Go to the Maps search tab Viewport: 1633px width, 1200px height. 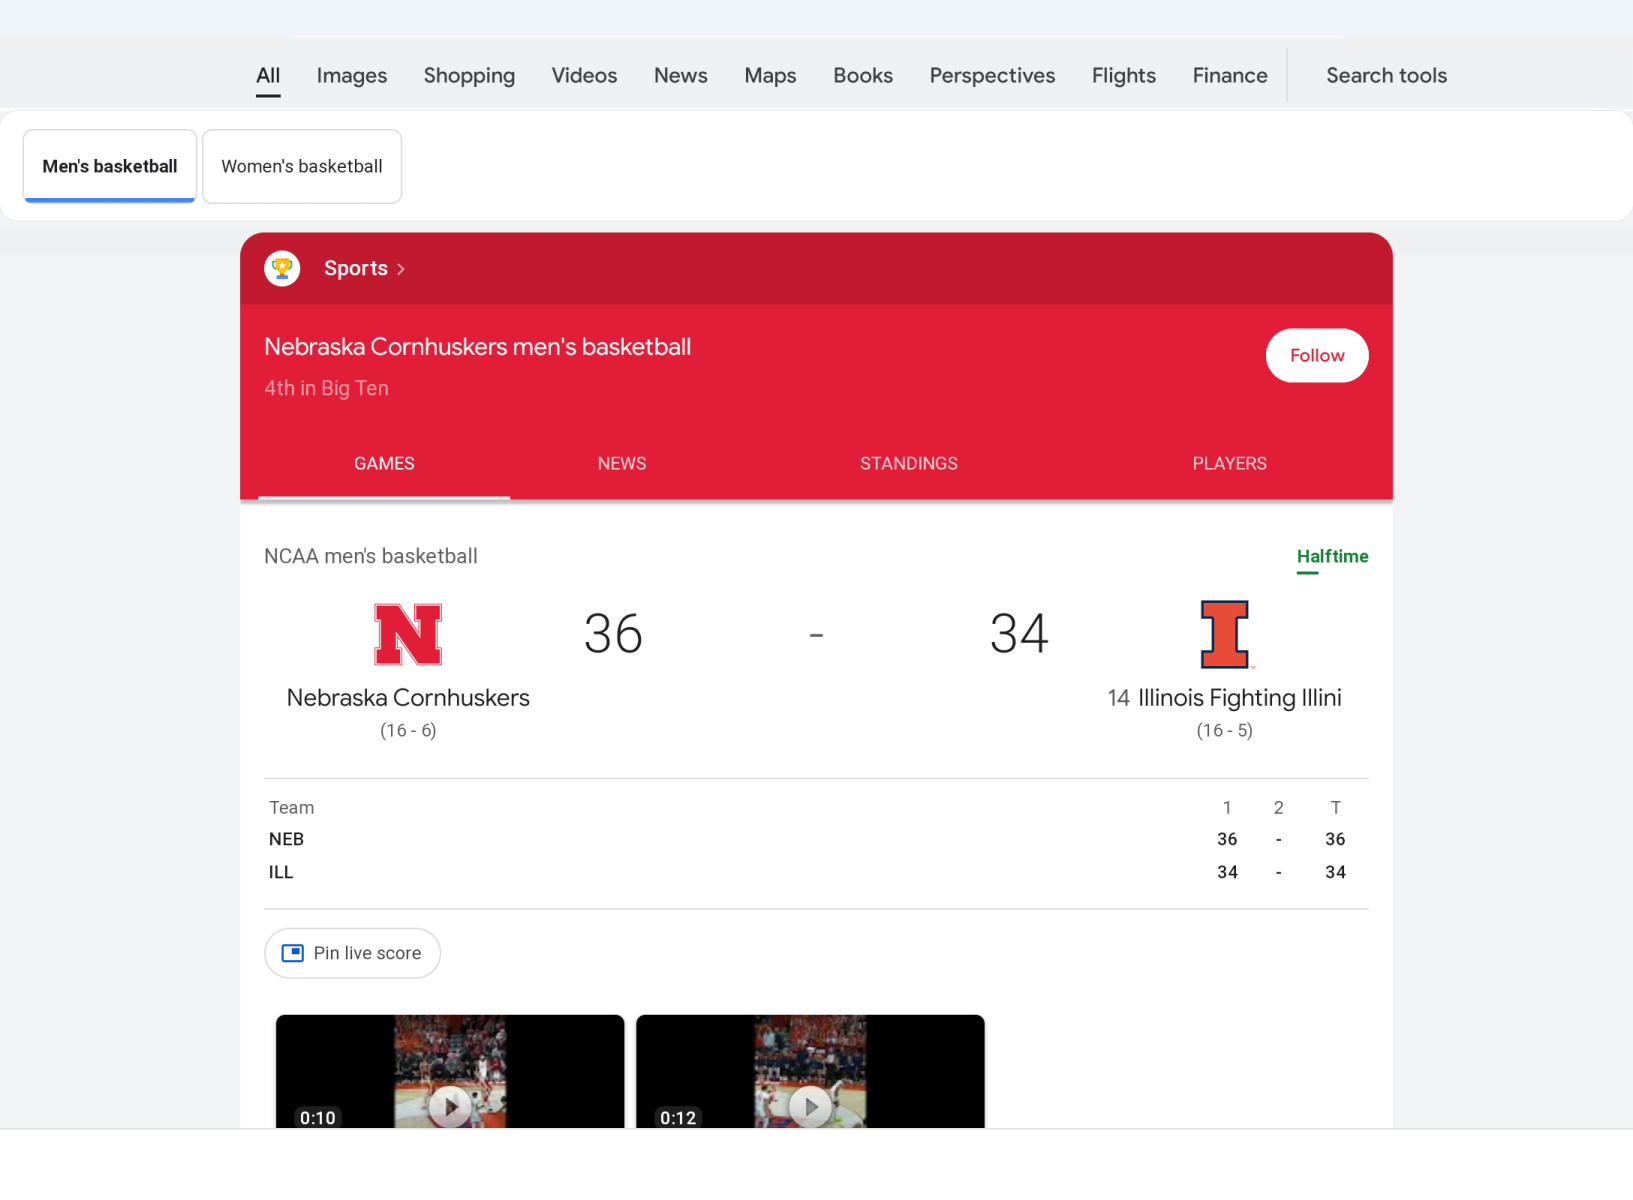pyautogui.click(x=770, y=76)
